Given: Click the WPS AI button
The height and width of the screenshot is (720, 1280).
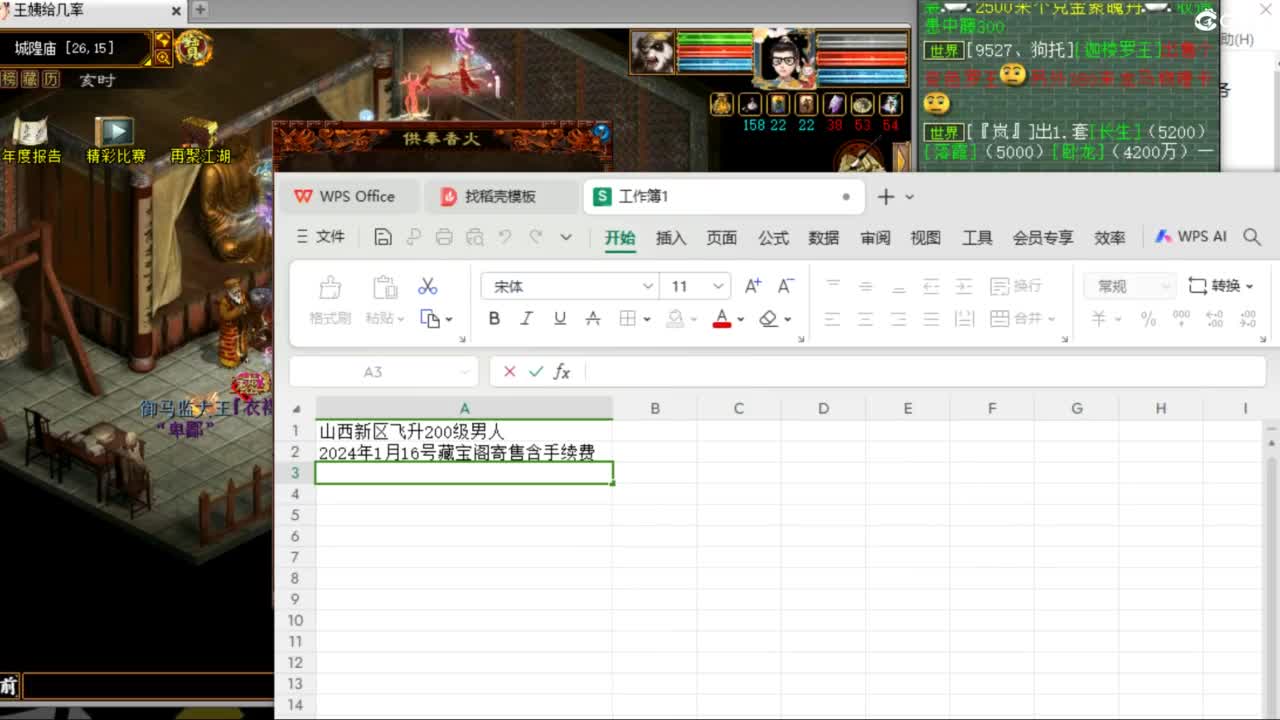Looking at the screenshot, I should click(1191, 237).
